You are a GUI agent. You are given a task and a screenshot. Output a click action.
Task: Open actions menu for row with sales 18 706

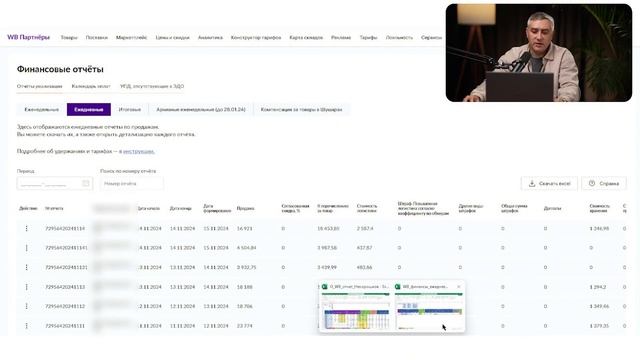click(27, 306)
